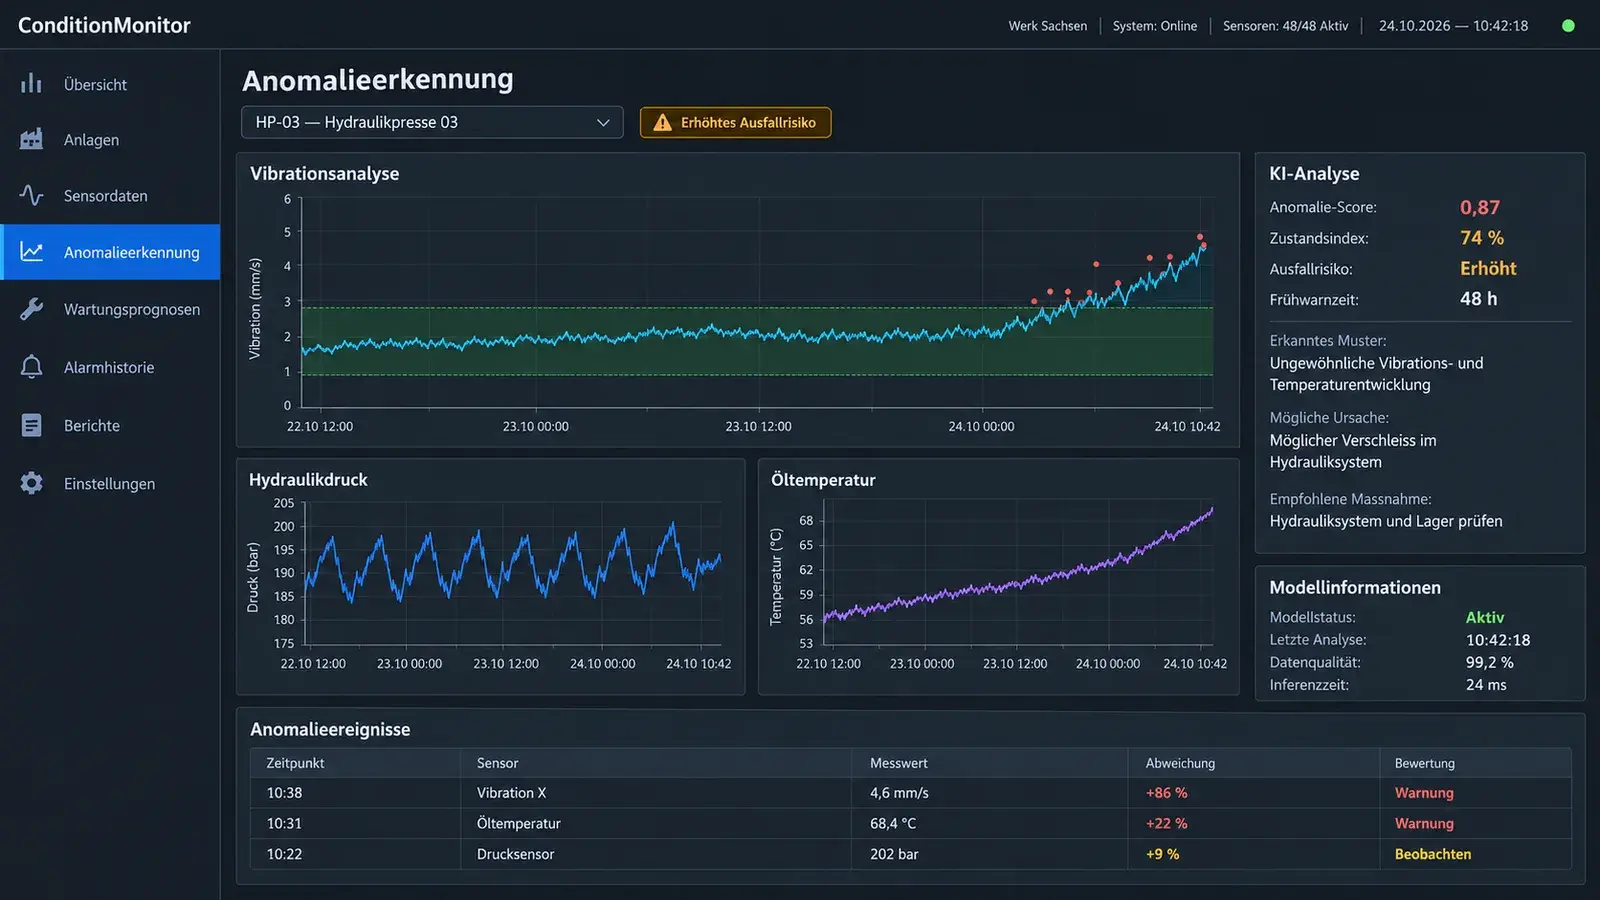Click the warning triangle icon in the risk badge
This screenshot has height=900, width=1600.
point(662,122)
